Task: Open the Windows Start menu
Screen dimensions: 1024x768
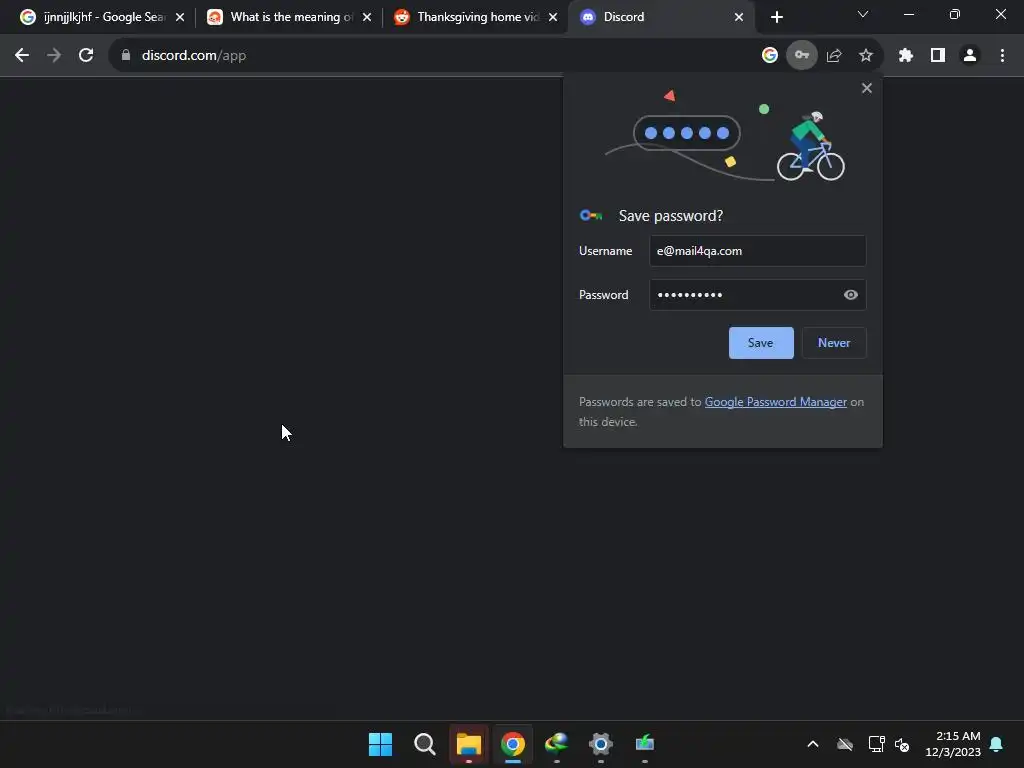Action: pos(381,744)
